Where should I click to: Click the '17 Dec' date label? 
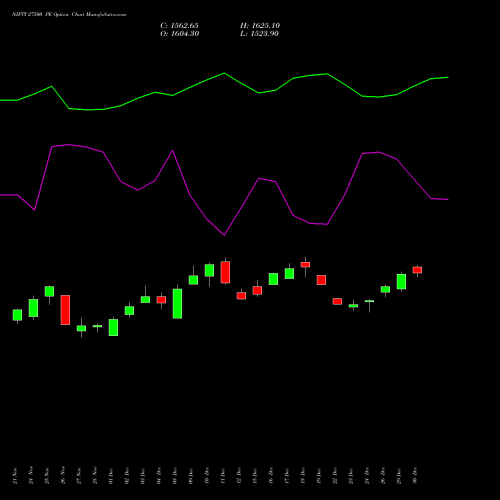[x=287, y=476]
